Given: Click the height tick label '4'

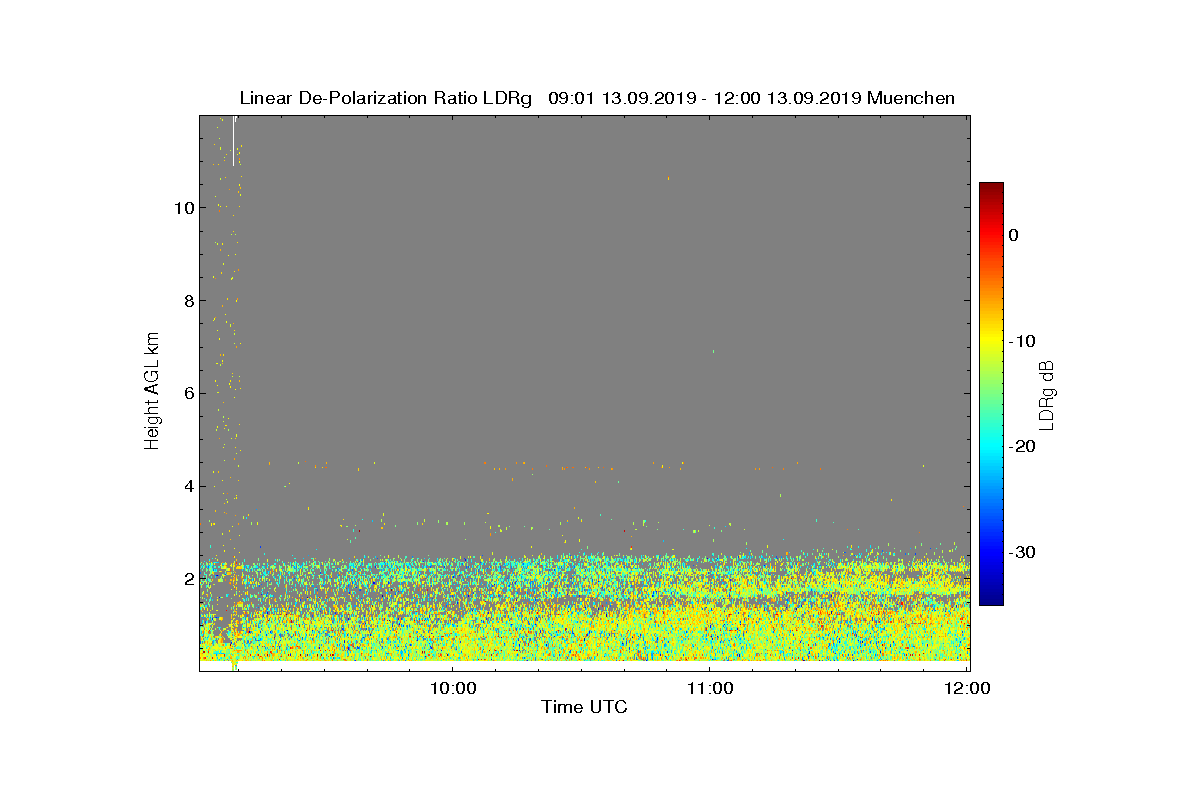Looking at the screenshot, I should tap(187, 486).
